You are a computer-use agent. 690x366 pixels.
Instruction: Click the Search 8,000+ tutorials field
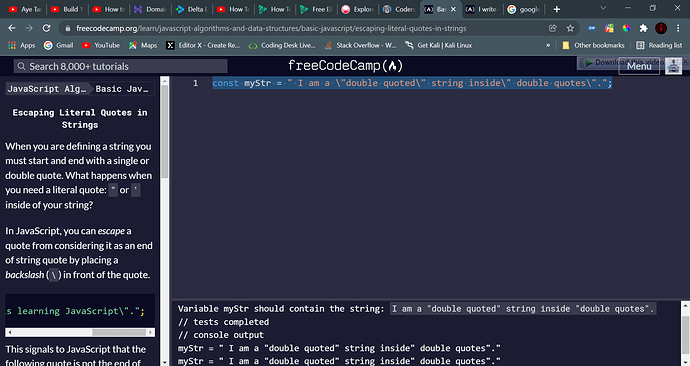pyautogui.click(x=120, y=66)
